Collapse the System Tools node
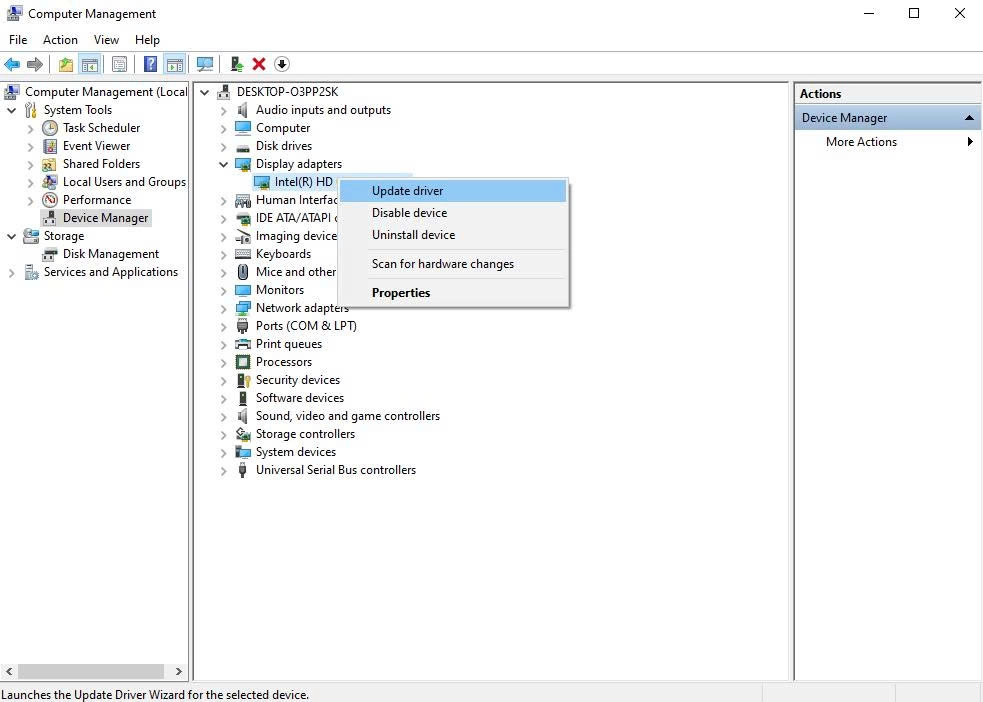 pos(11,110)
